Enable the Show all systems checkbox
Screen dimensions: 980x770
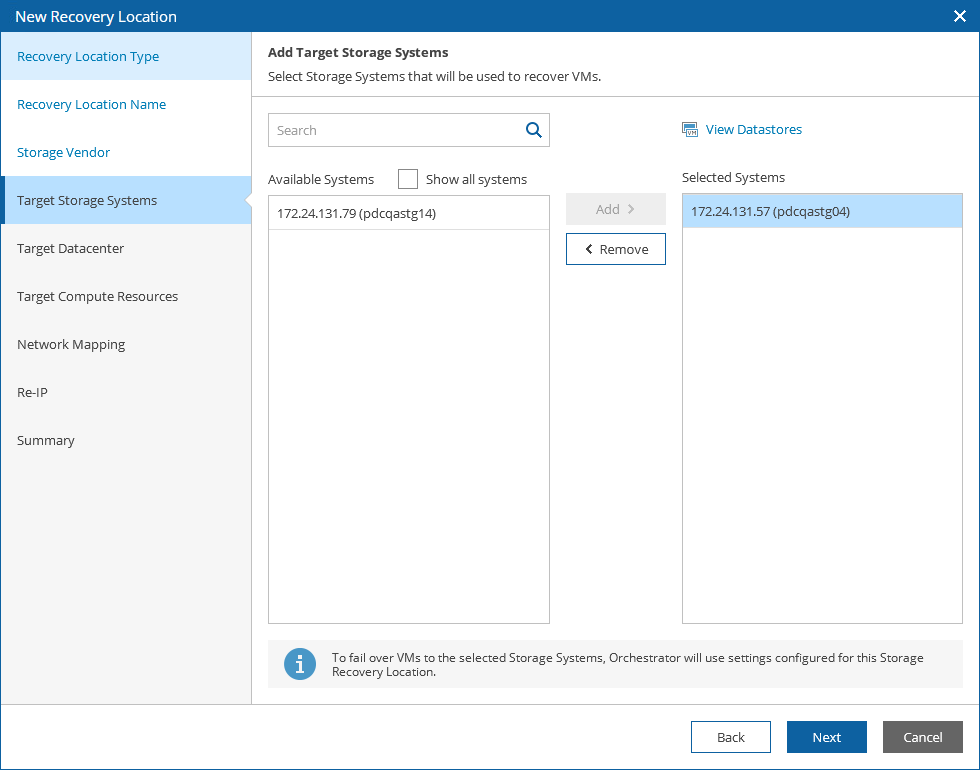[408, 179]
